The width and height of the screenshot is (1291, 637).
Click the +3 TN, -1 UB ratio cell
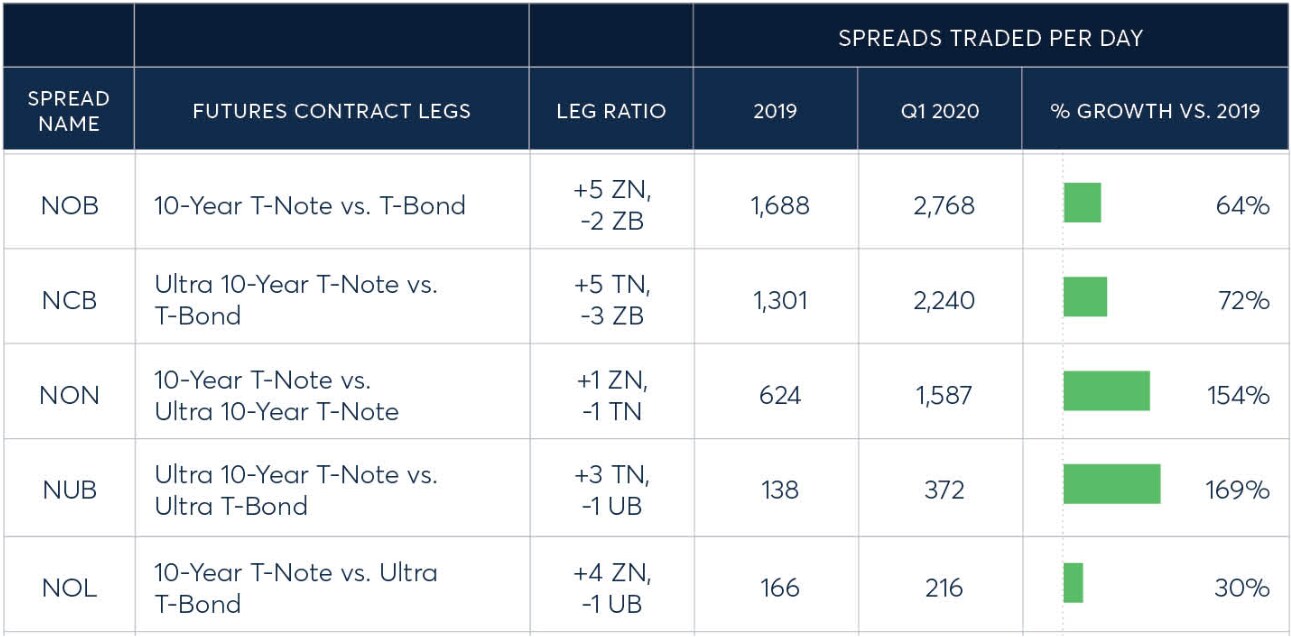[x=611, y=490]
